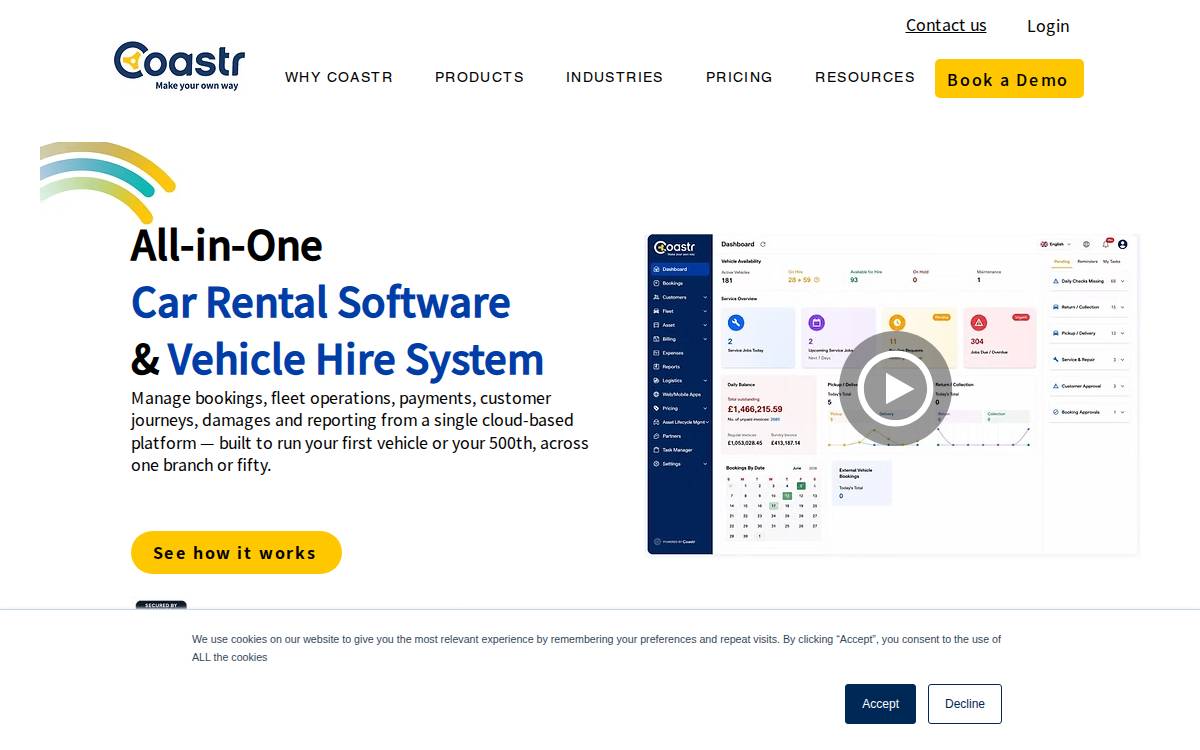Click the Task Manager icon in preview sidebar
Viewport: 1200px width, 750px height.
(x=656, y=450)
